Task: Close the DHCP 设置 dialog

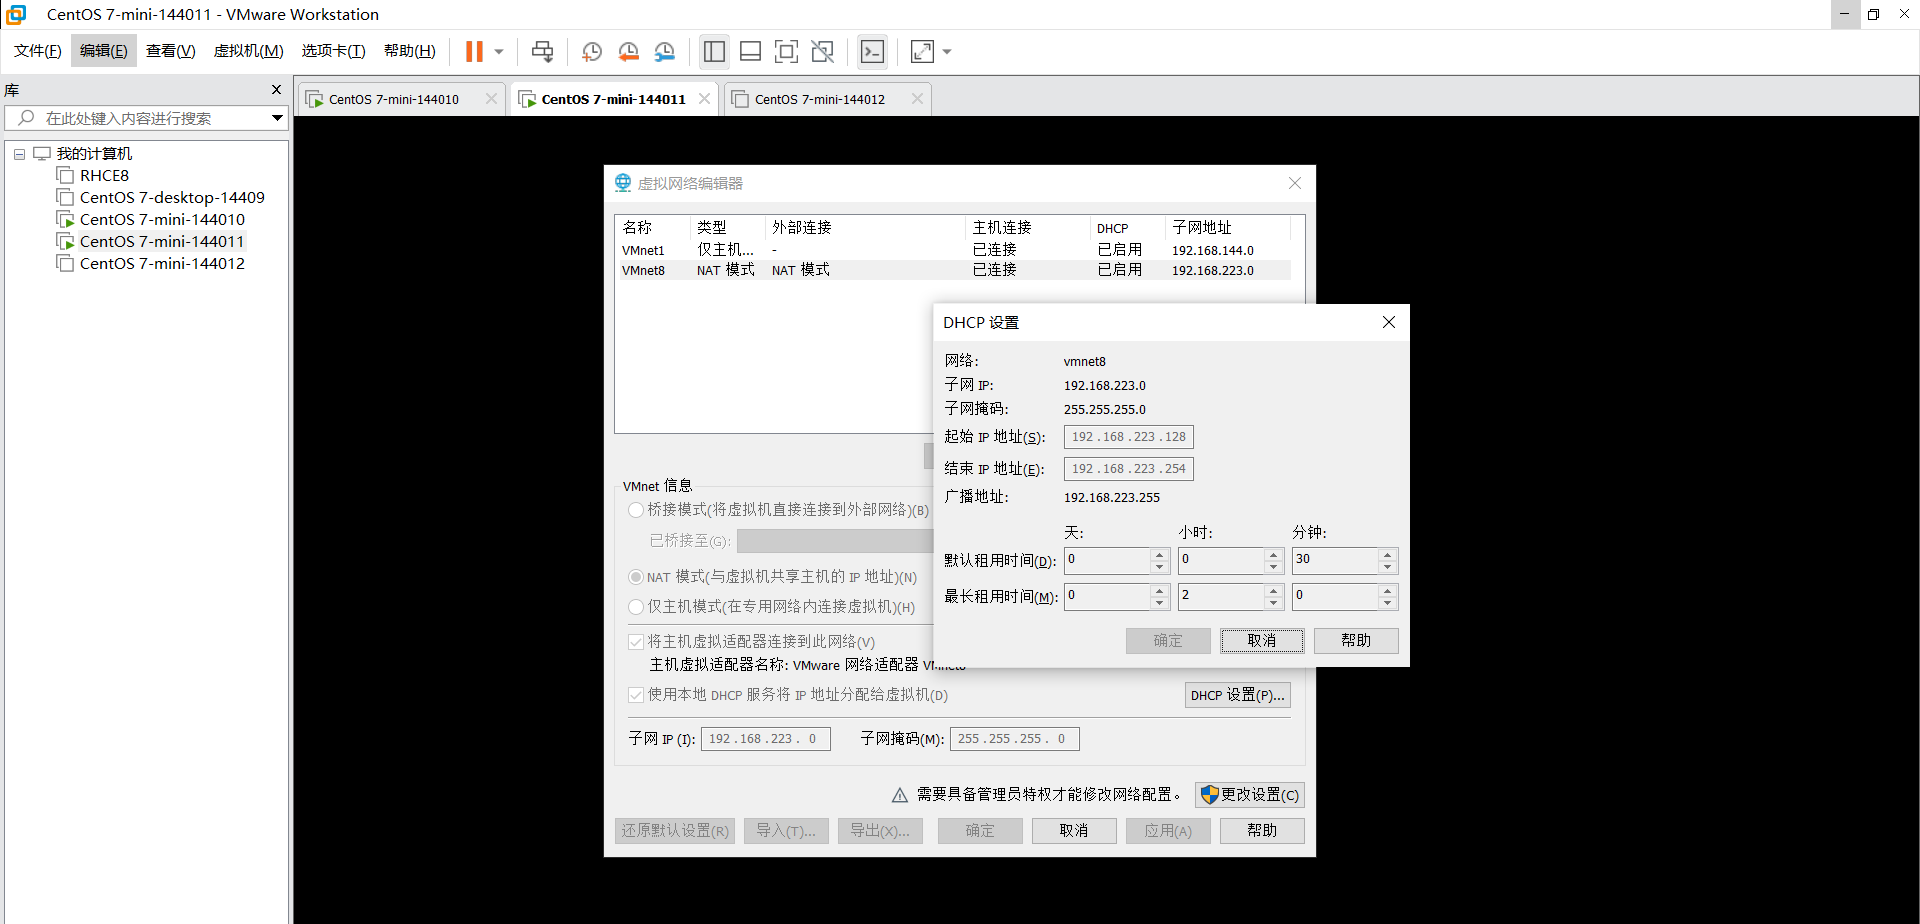Action: click(1389, 322)
